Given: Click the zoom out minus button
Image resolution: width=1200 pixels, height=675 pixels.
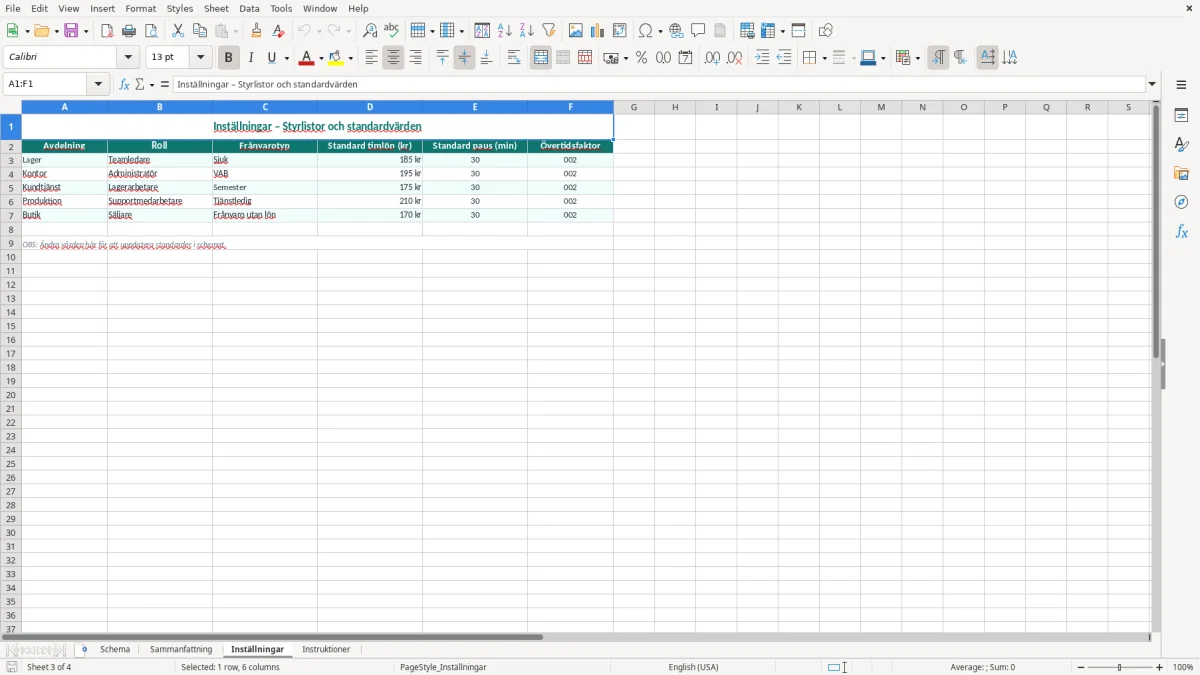Looking at the screenshot, I should 1081,667.
